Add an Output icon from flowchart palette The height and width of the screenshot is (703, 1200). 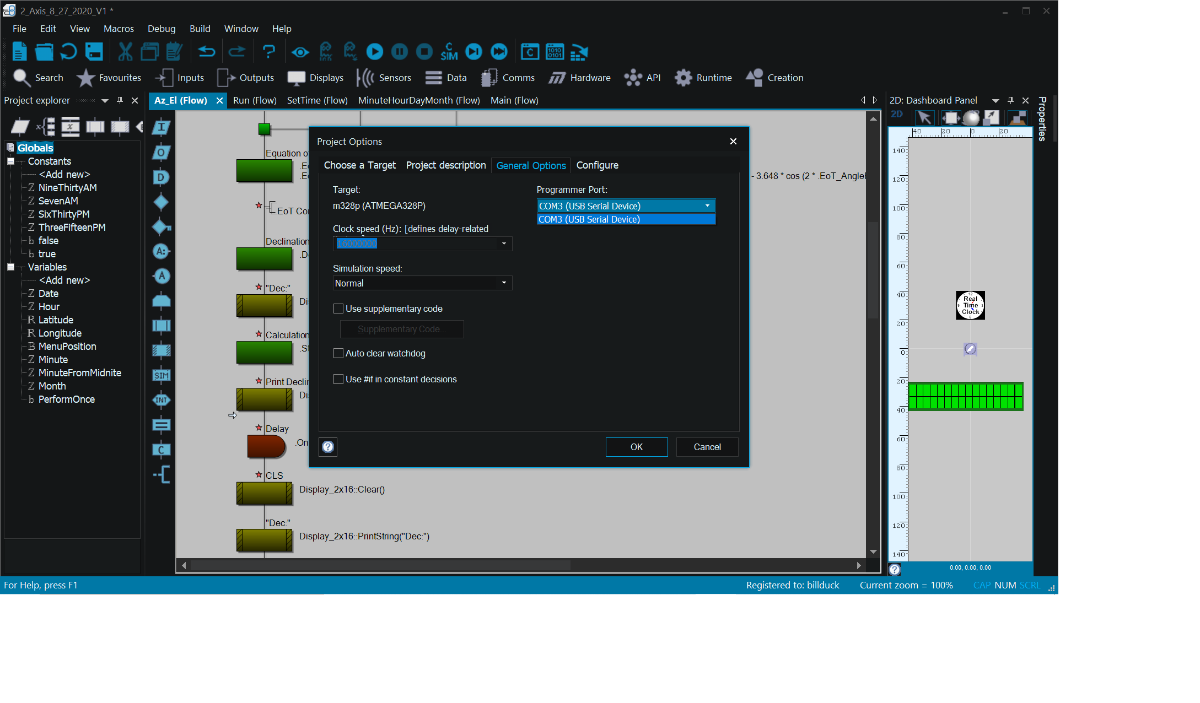tap(161, 152)
